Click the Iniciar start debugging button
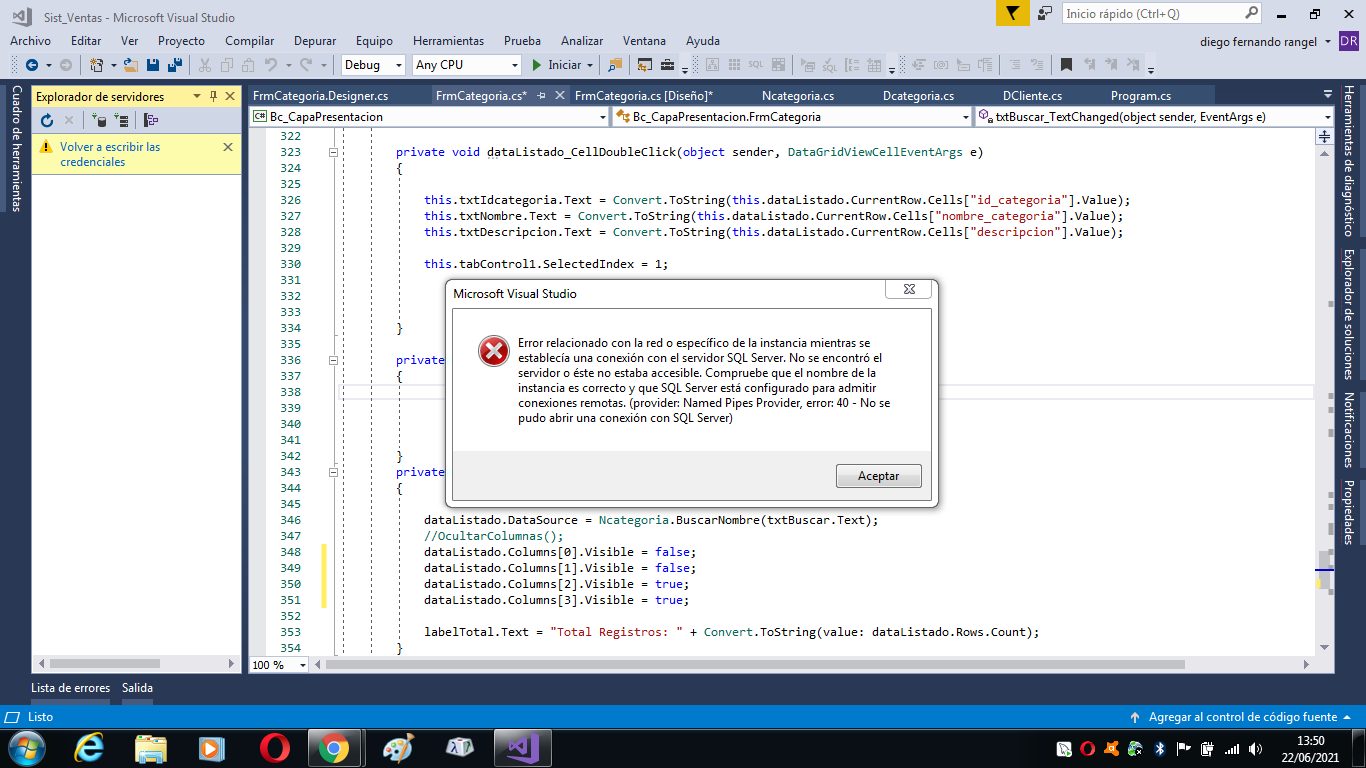Viewport: 1366px width, 768px height. (557, 65)
